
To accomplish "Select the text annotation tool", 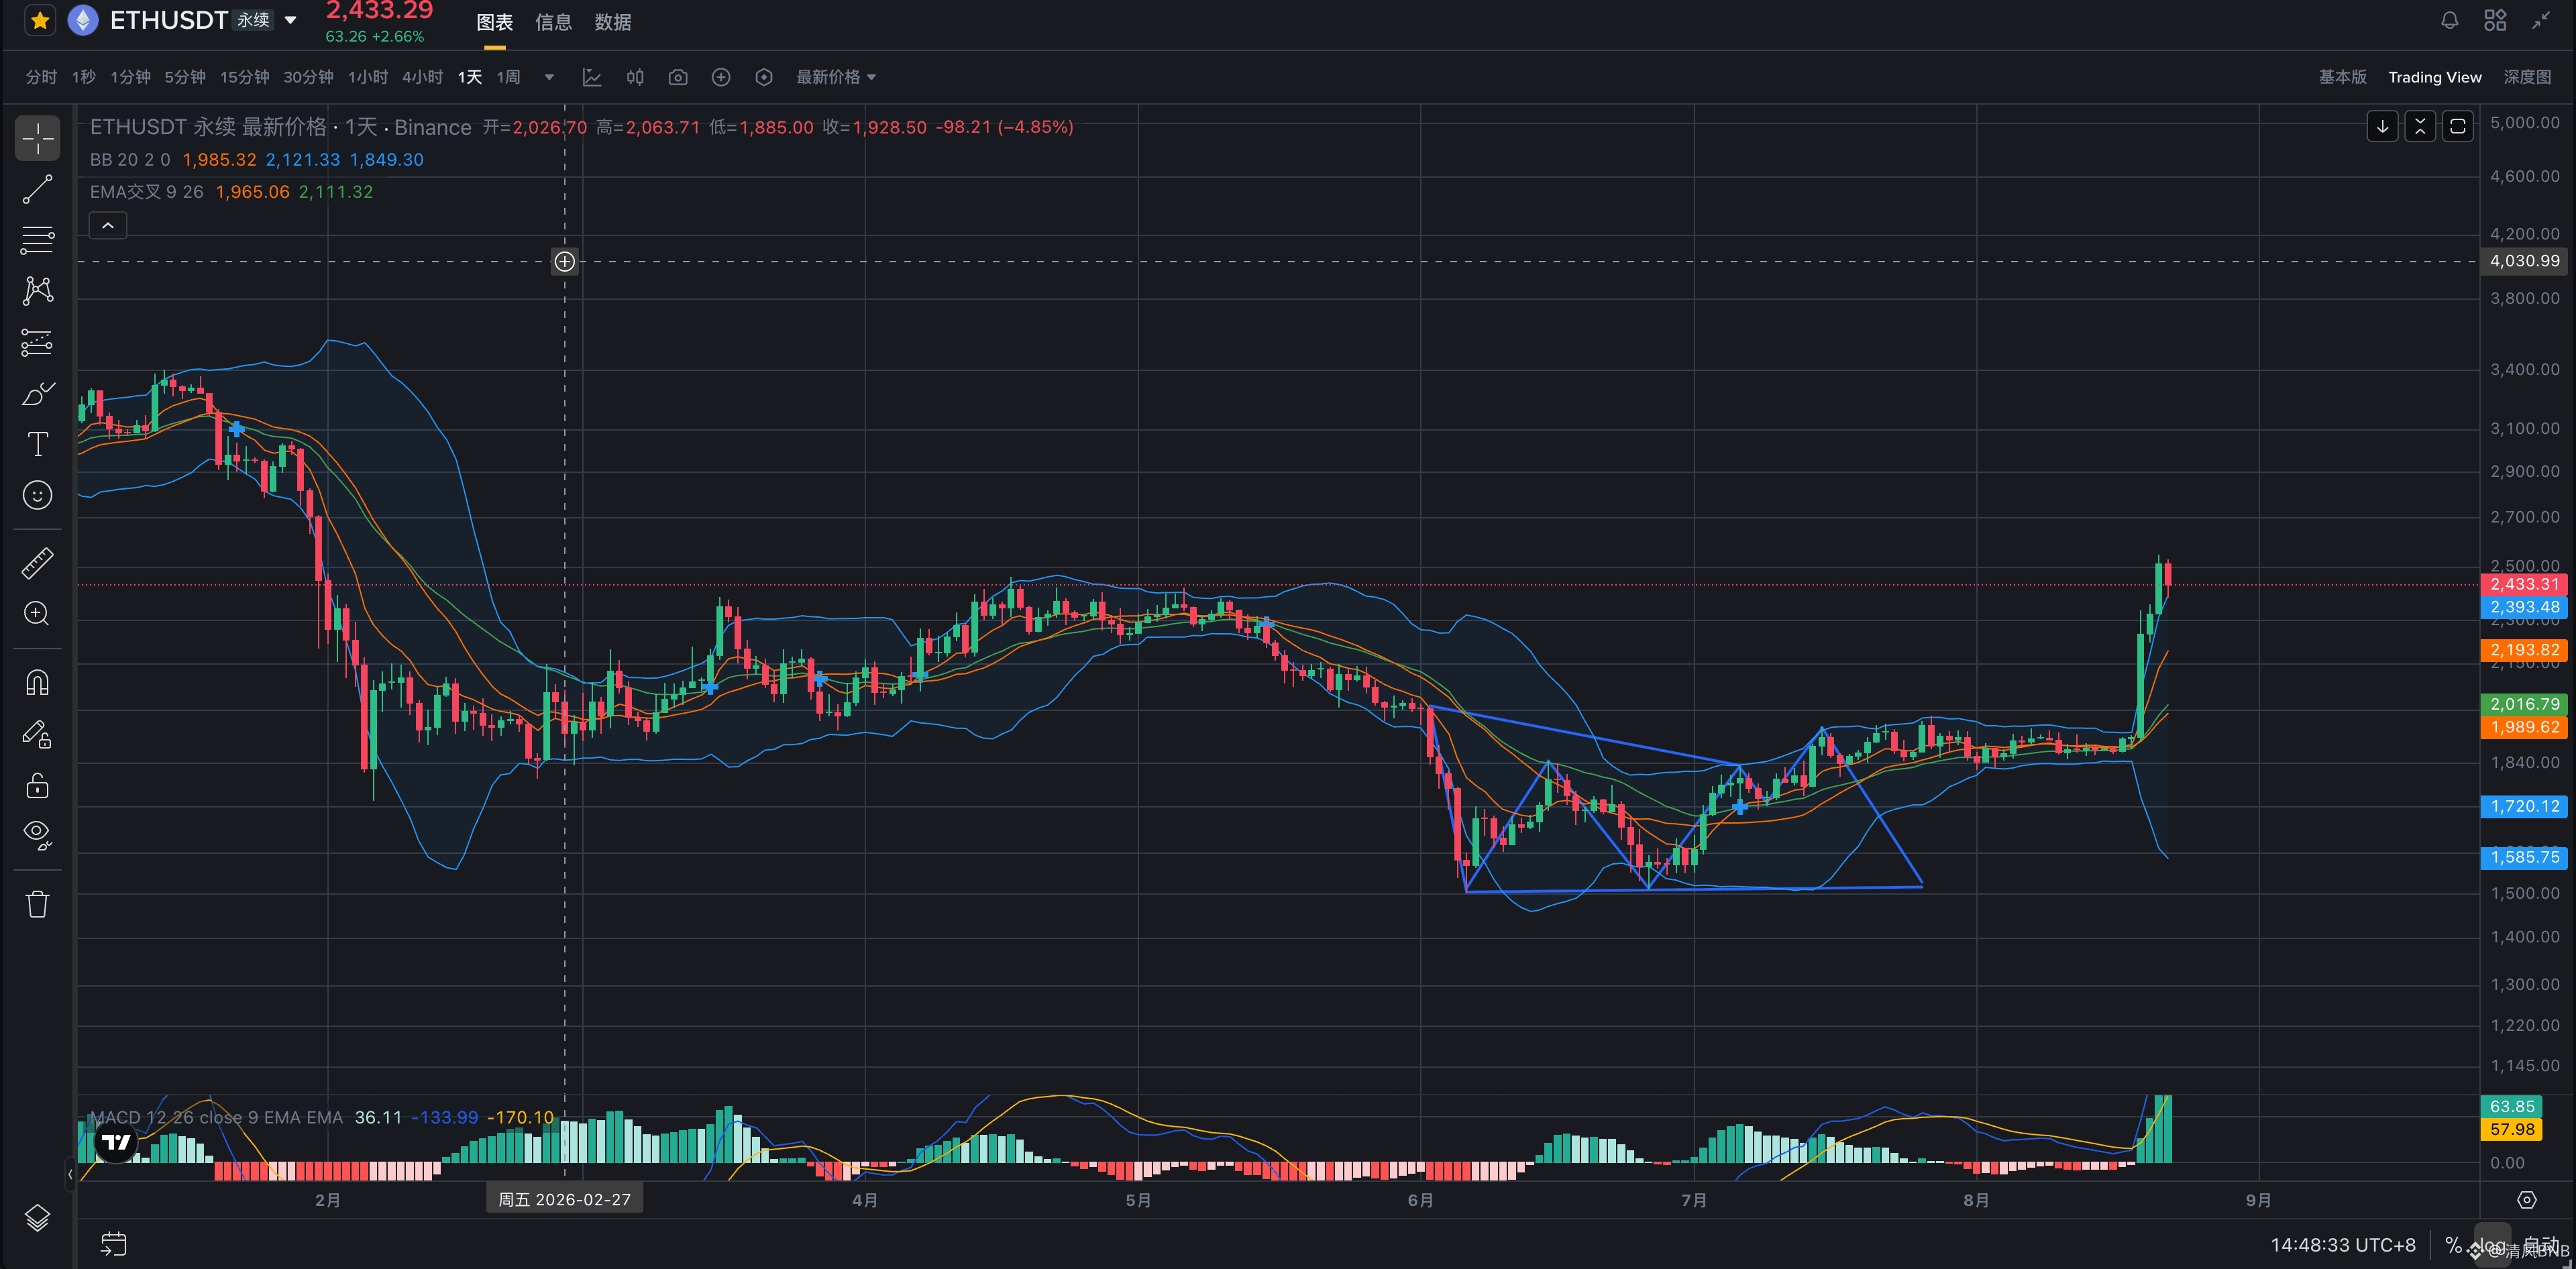I will coord(37,444).
